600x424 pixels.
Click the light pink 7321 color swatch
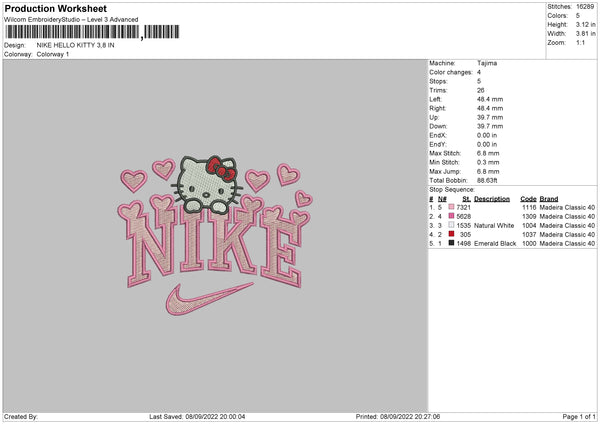click(x=451, y=207)
